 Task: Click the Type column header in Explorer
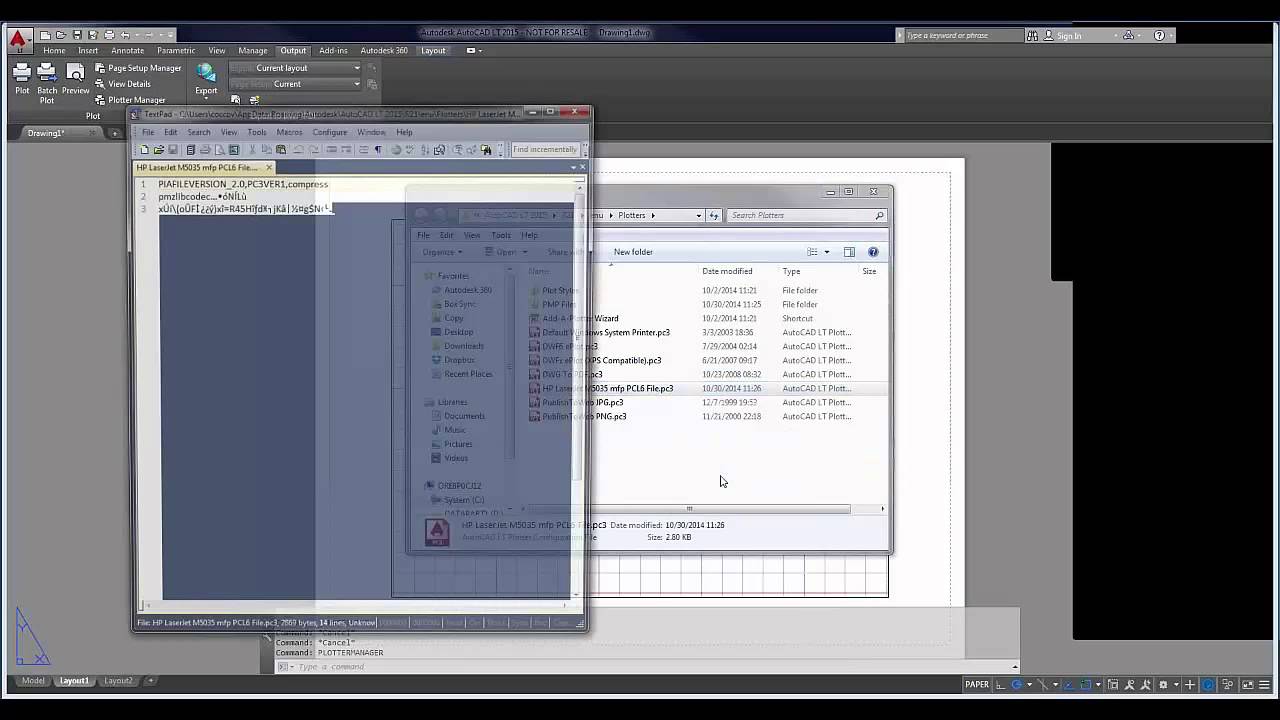click(x=791, y=271)
